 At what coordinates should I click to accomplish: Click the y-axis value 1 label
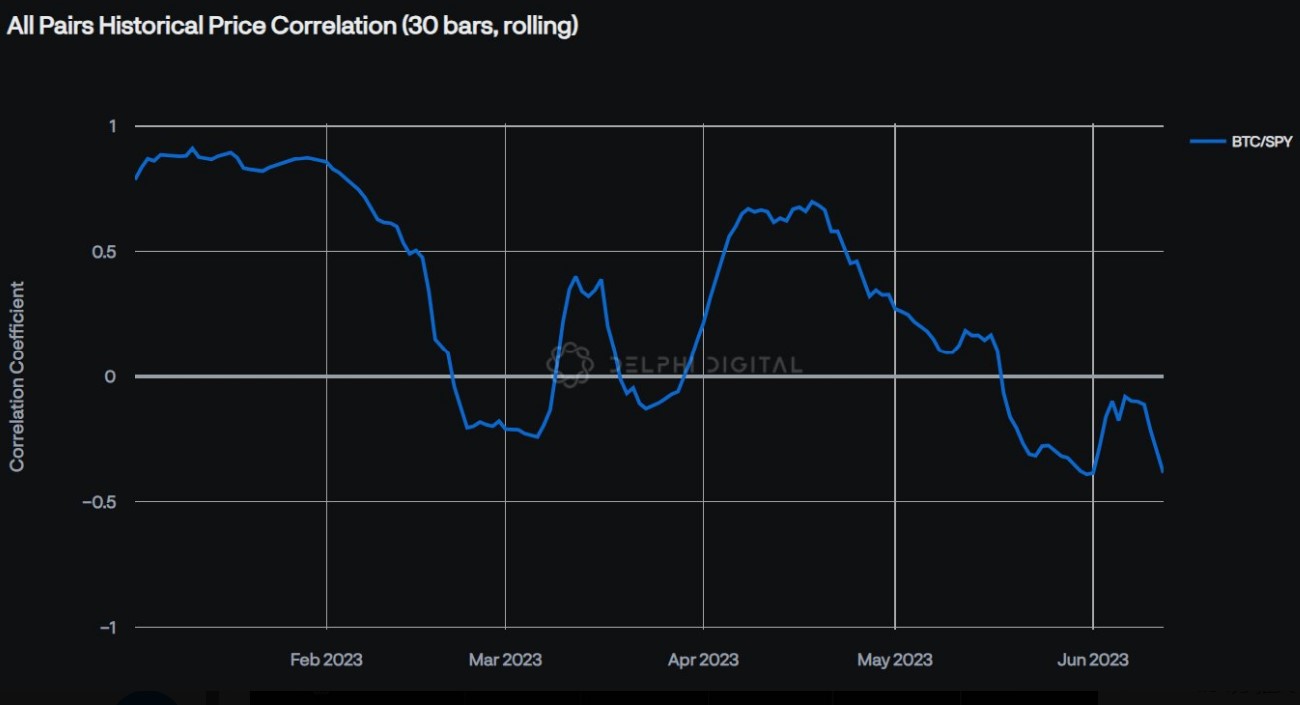click(112, 126)
